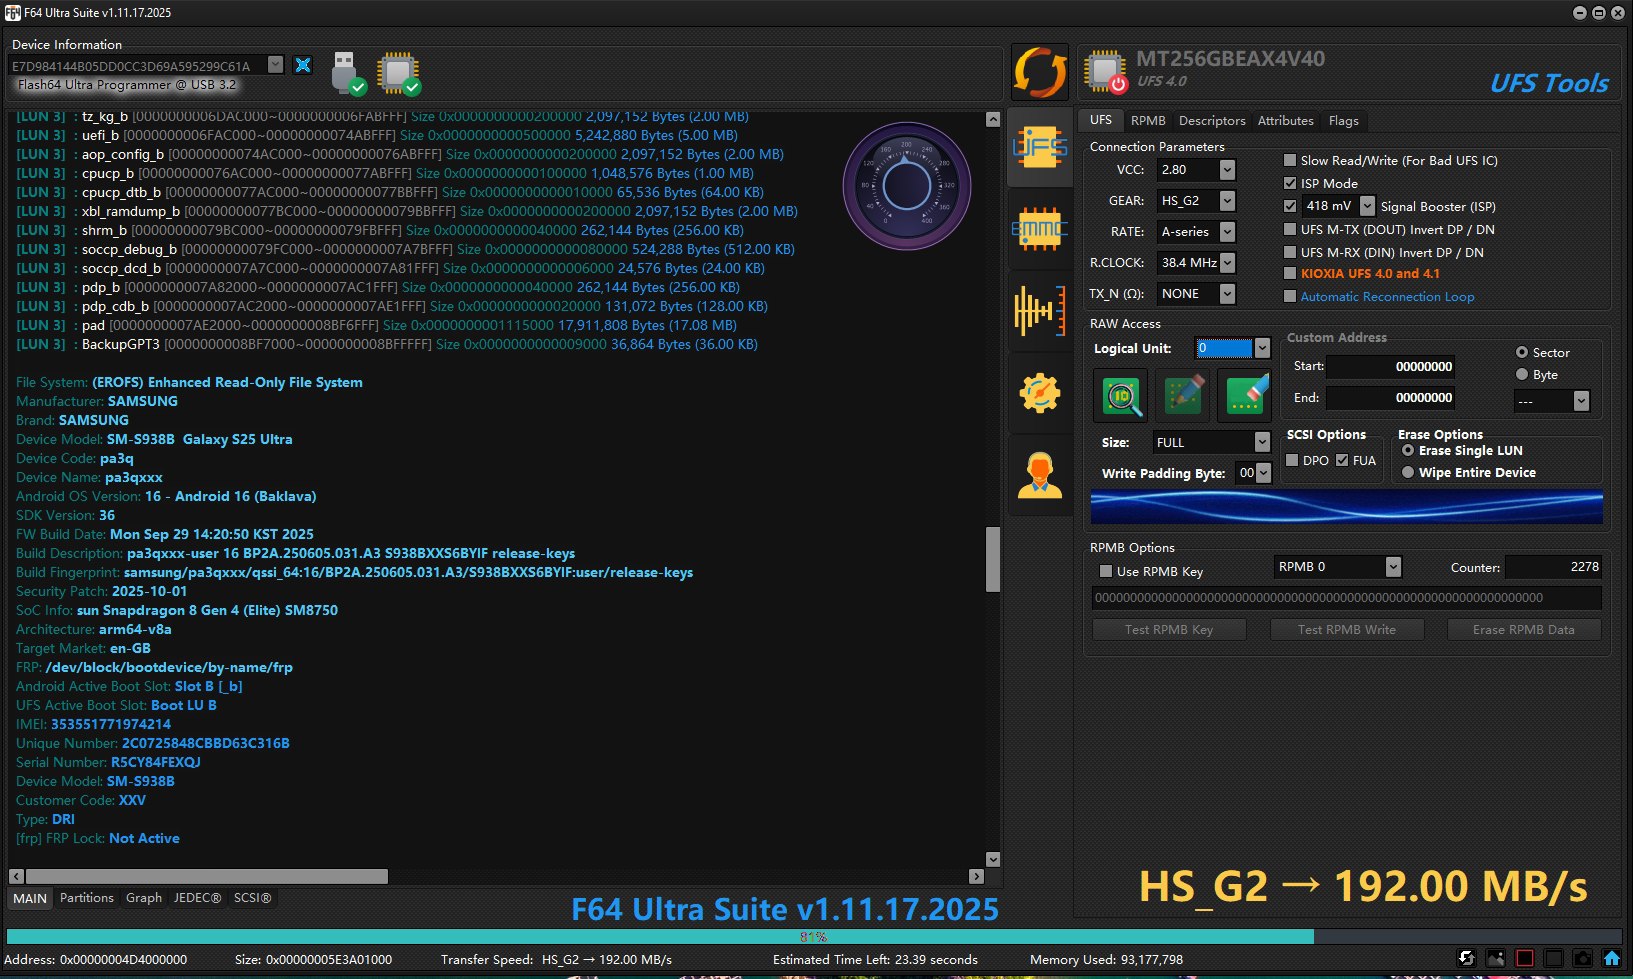This screenshot has width=1633, height=979.
Task: Uncheck the ISP Mode checkbox
Action: click(1290, 183)
